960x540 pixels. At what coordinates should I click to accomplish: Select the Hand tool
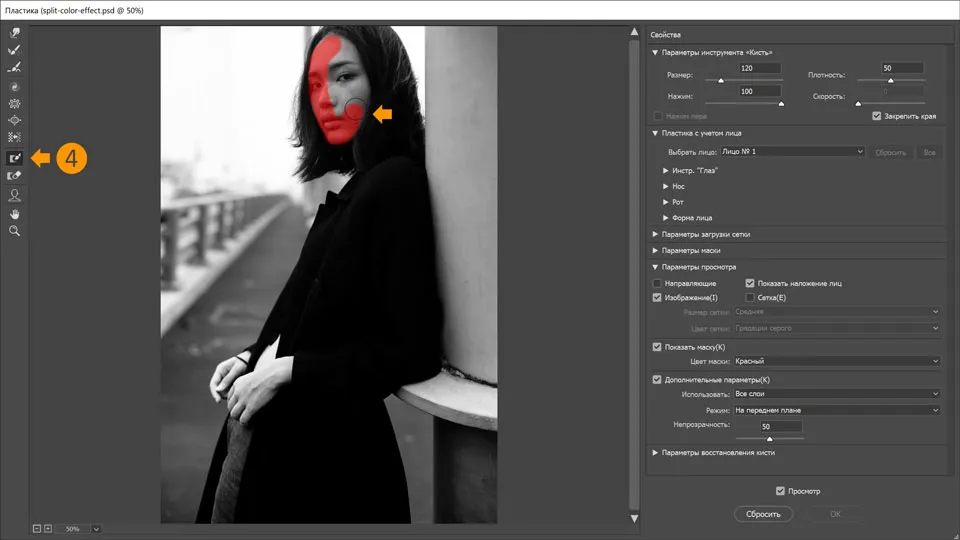pyautogui.click(x=14, y=214)
